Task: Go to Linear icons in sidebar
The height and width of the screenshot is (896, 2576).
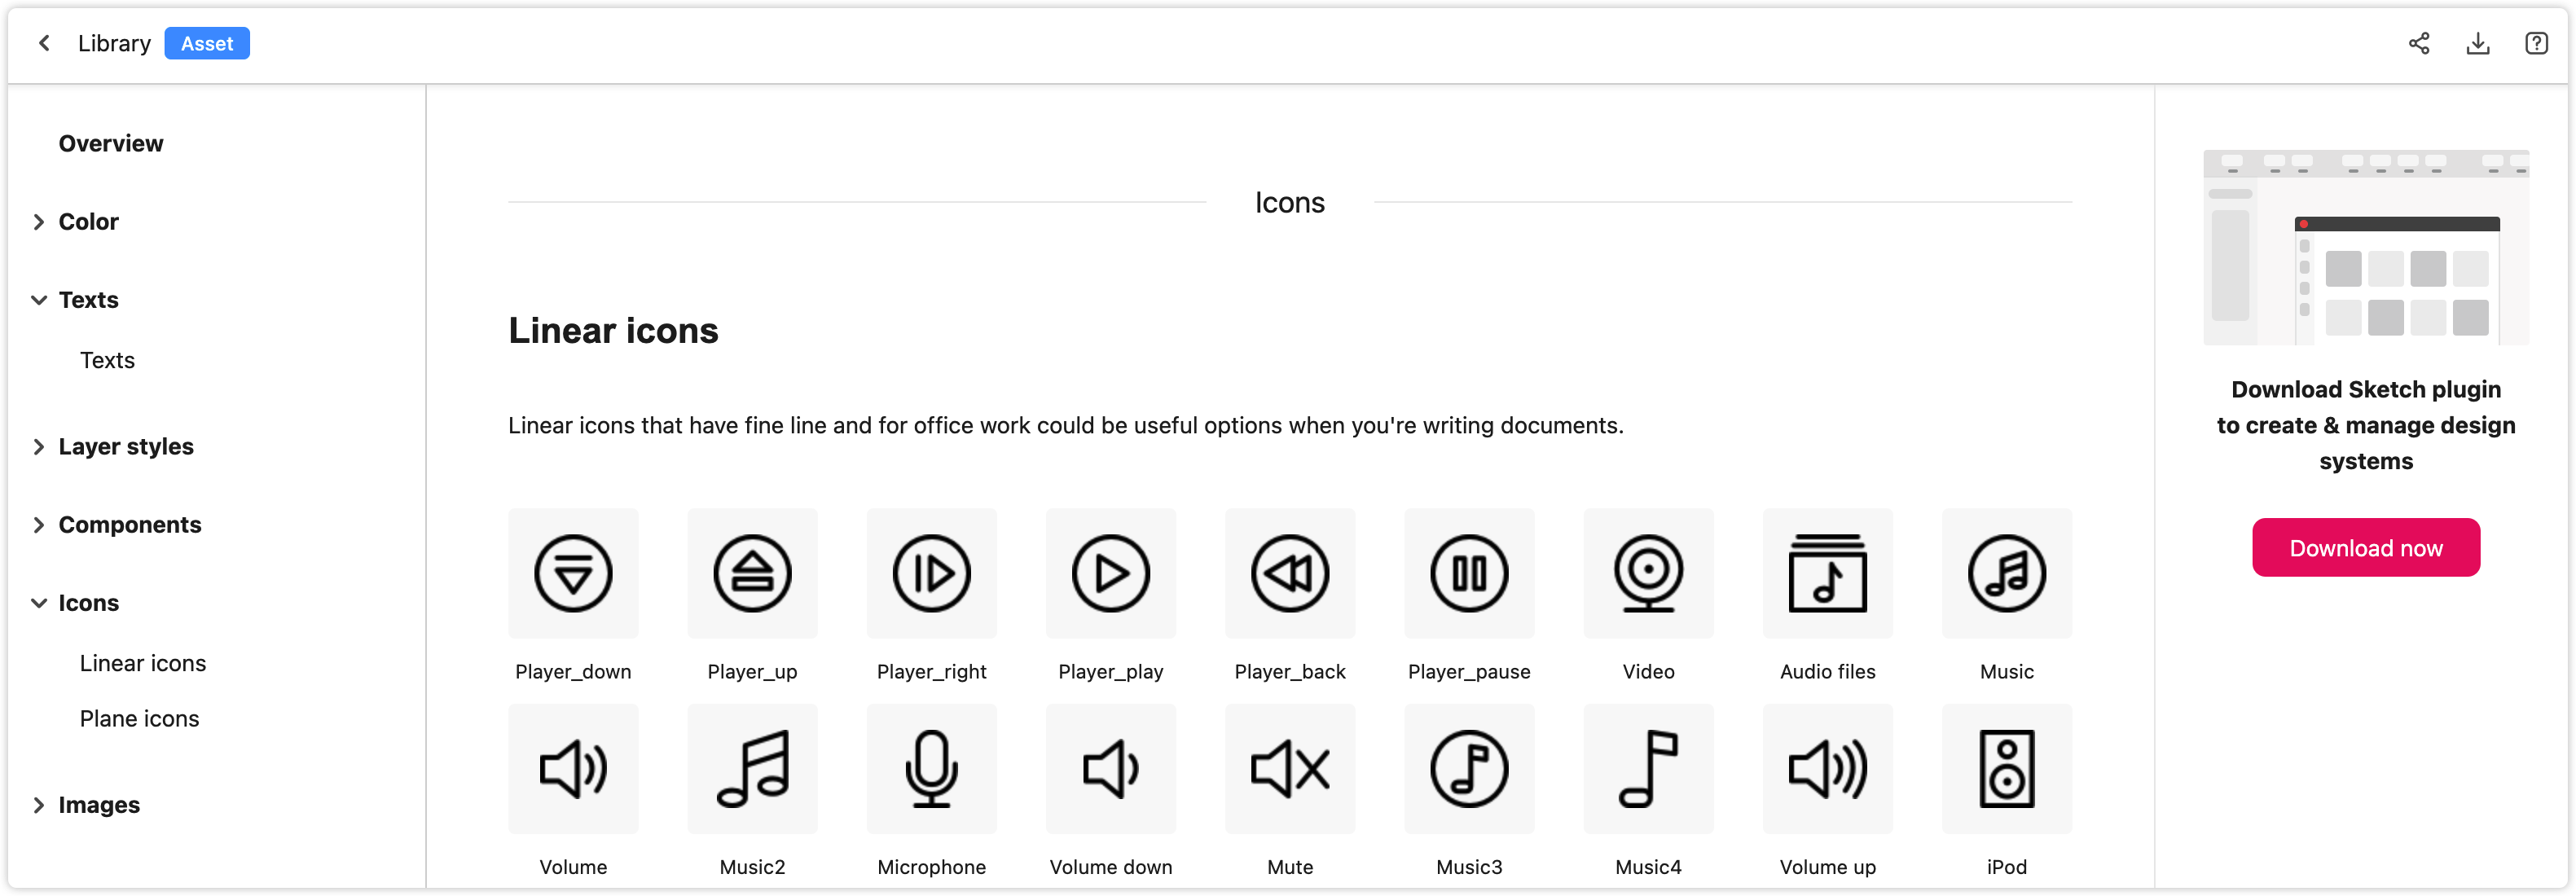Action: coord(143,663)
